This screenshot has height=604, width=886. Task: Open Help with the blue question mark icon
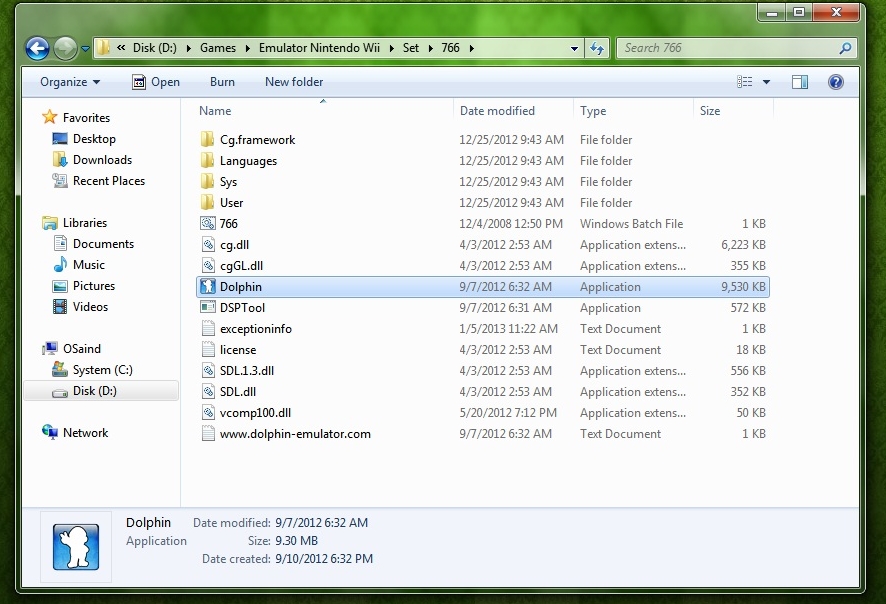836,82
